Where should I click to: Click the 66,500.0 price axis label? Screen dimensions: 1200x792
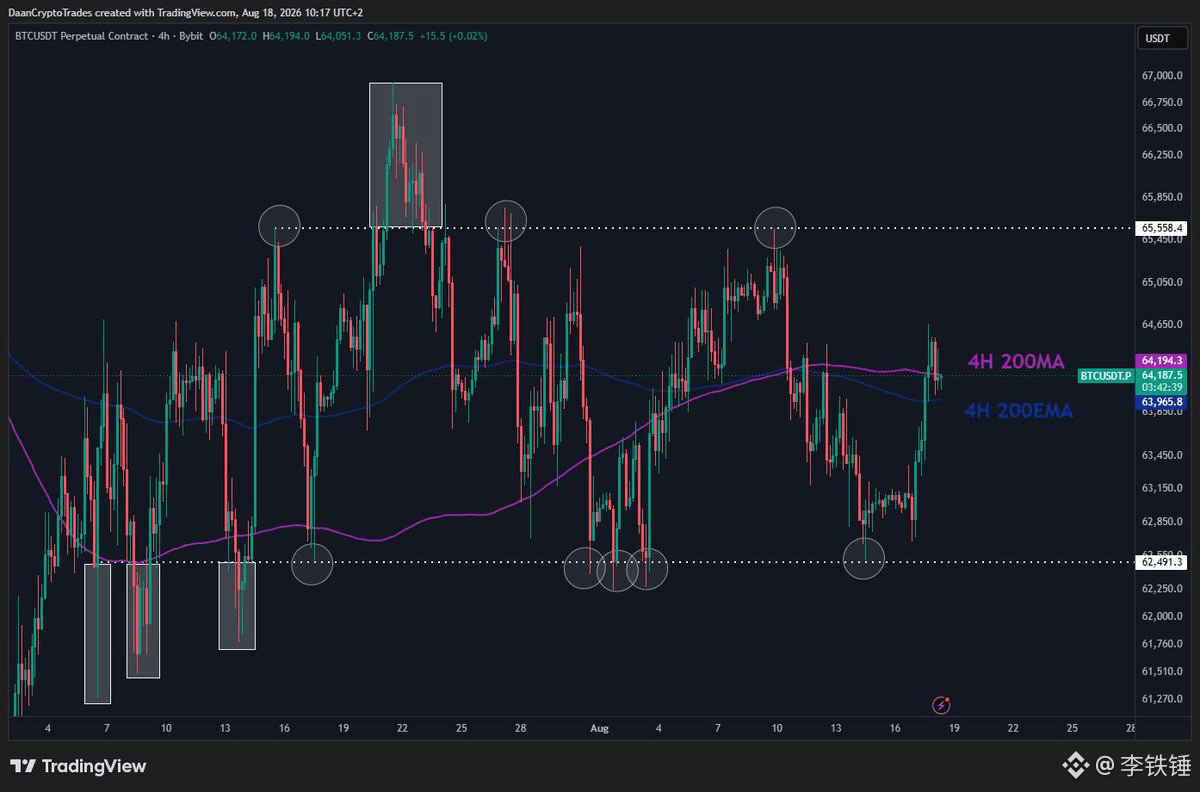point(1161,128)
